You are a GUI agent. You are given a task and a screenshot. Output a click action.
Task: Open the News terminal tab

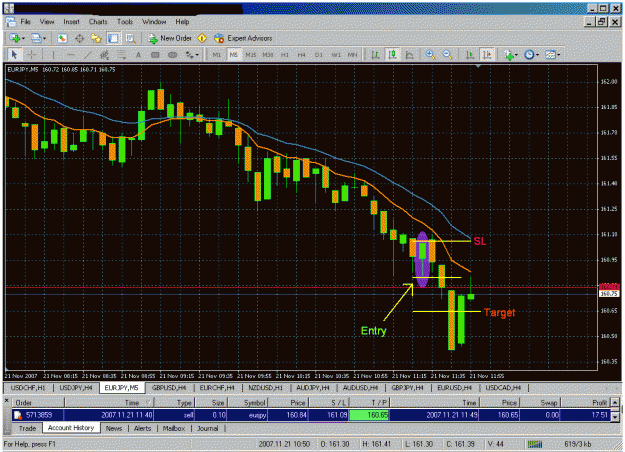pos(114,428)
